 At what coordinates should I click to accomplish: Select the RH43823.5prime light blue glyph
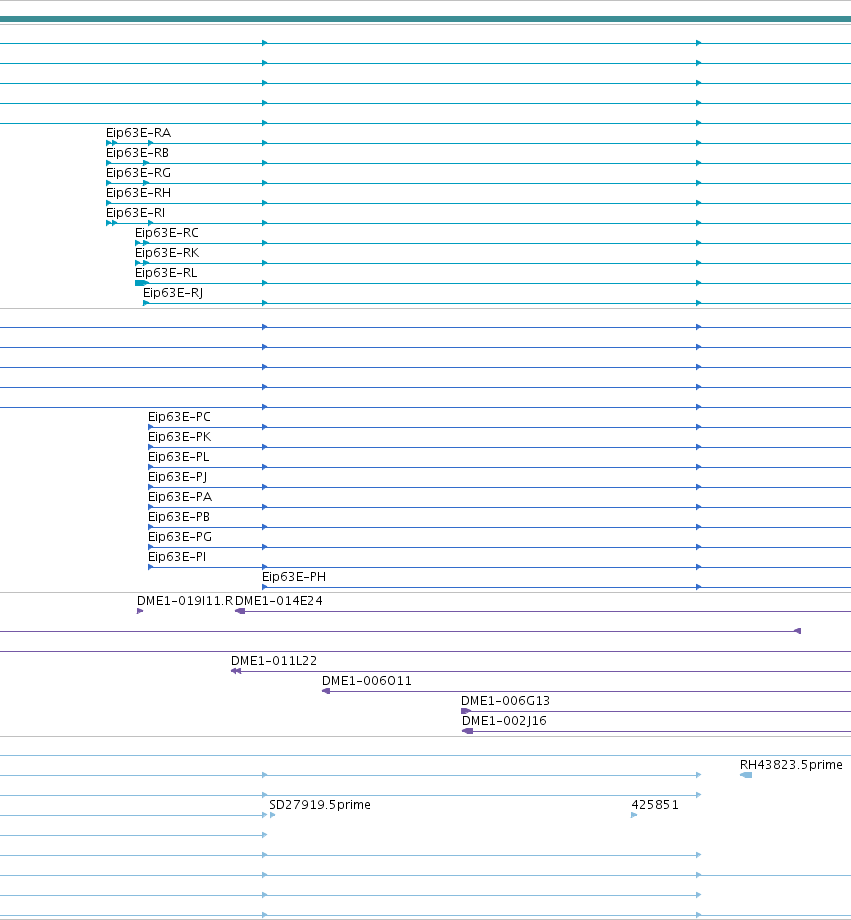(x=746, y=775)
